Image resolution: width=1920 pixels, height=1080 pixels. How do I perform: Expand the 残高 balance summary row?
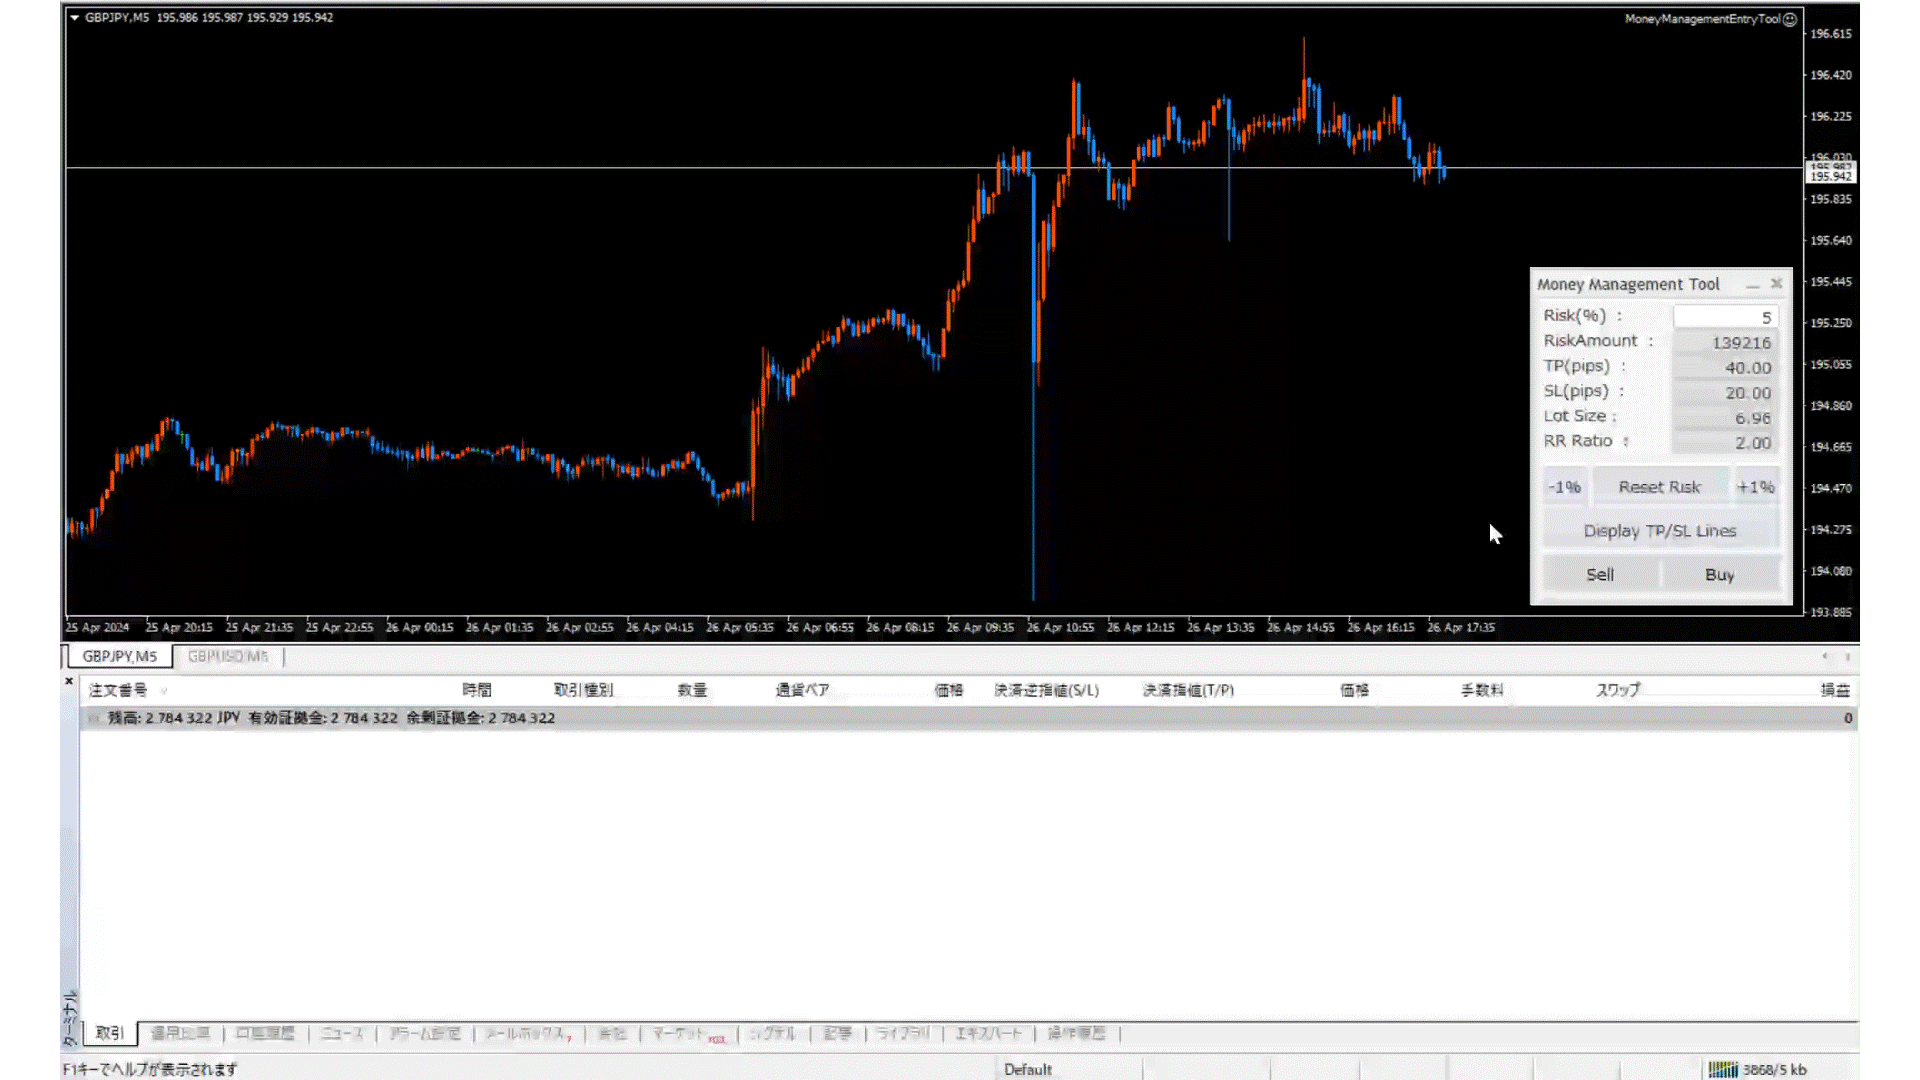click(x=94, y=718)
